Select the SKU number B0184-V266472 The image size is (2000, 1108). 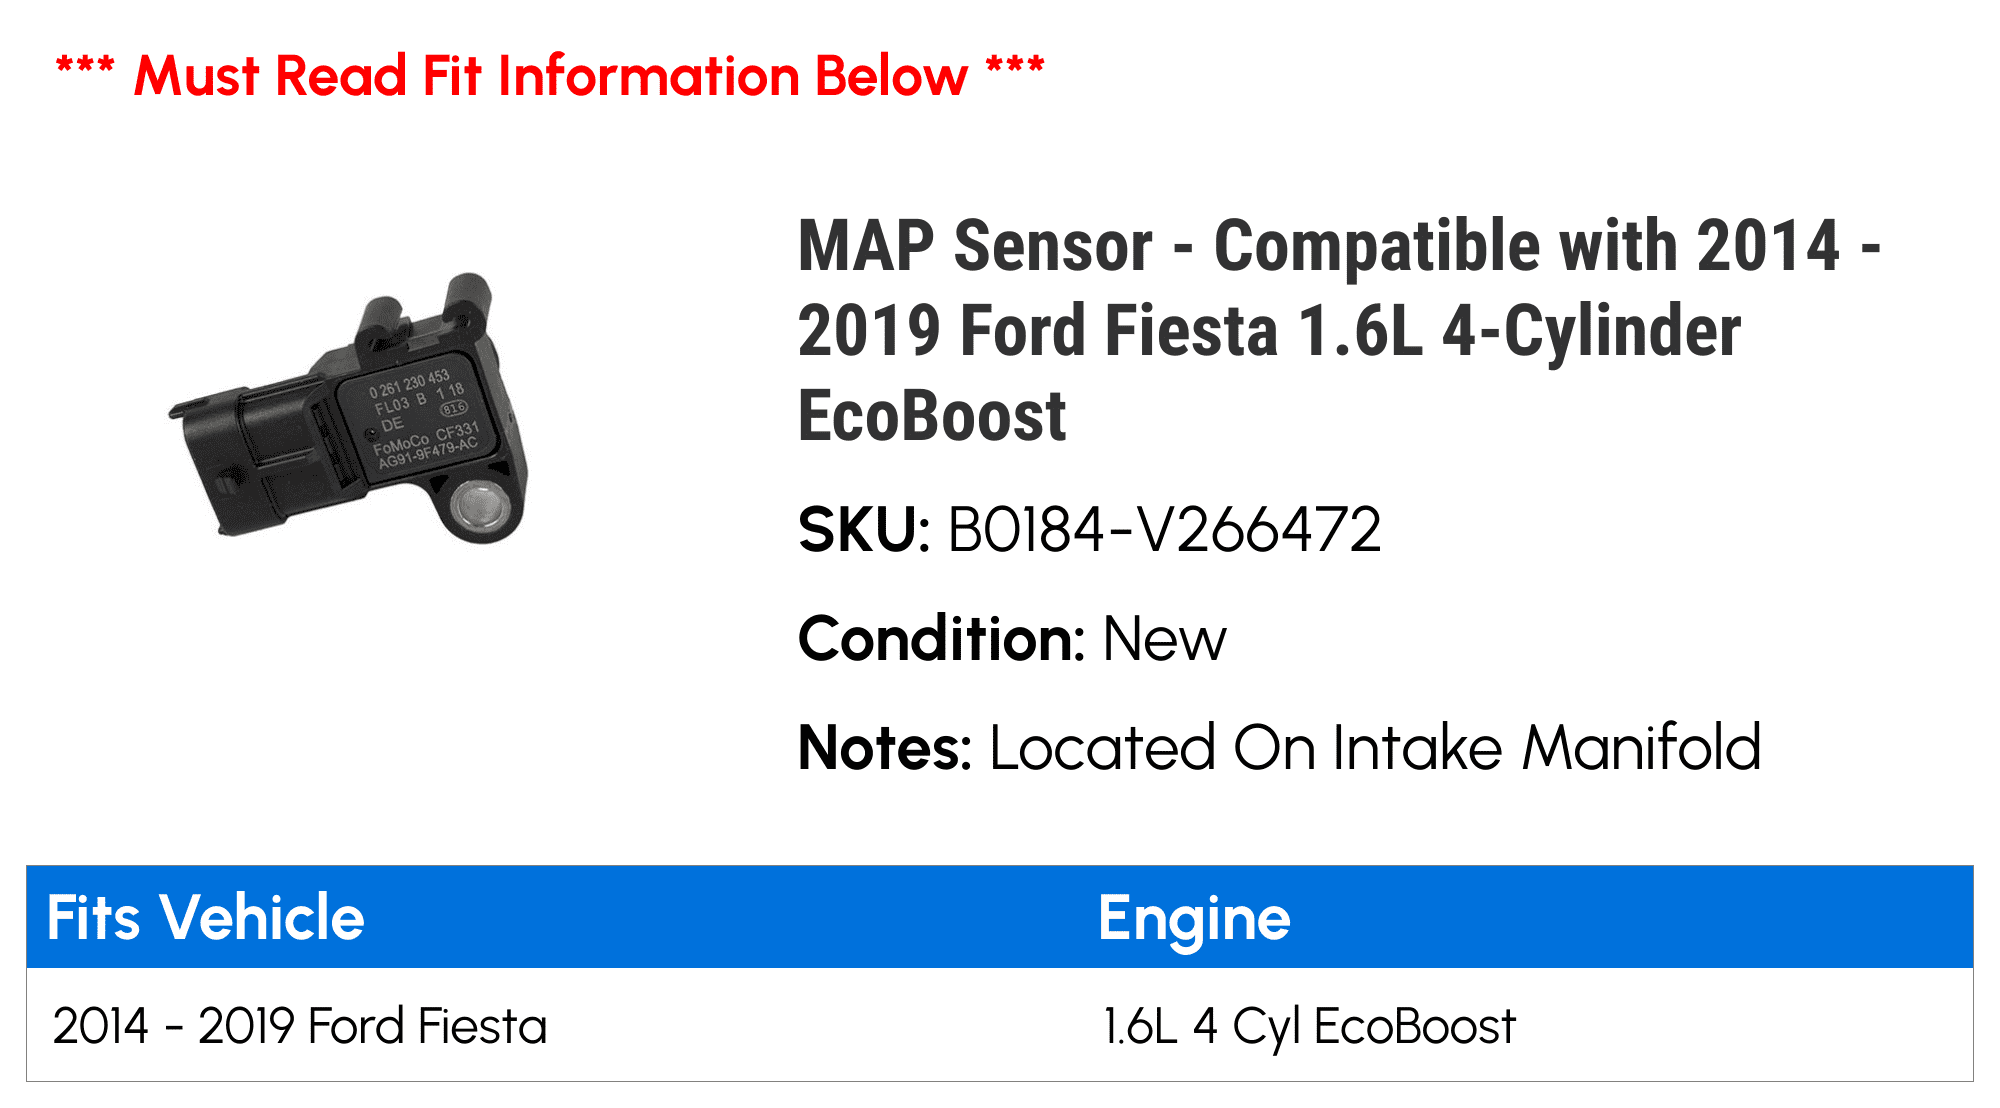point(1164,530)
